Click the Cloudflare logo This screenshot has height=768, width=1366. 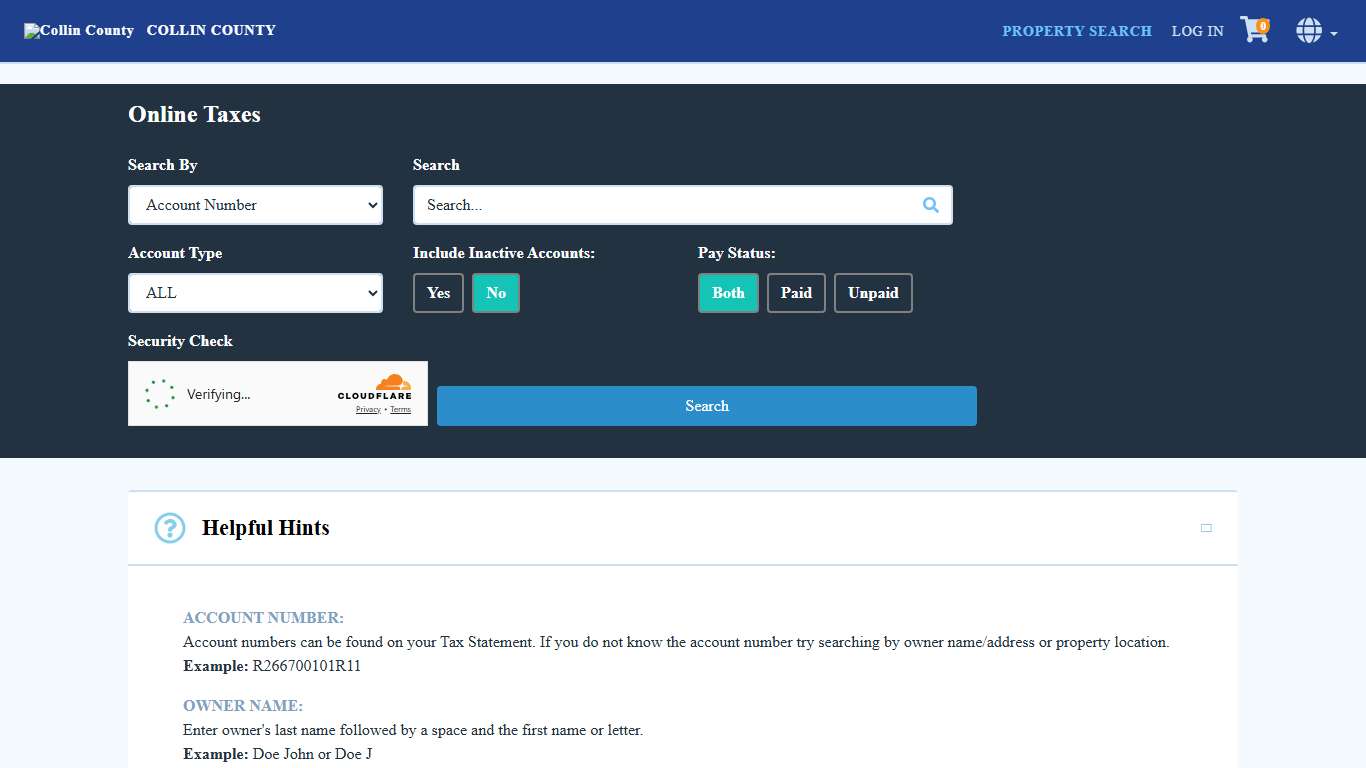click(x=376, y=387)
